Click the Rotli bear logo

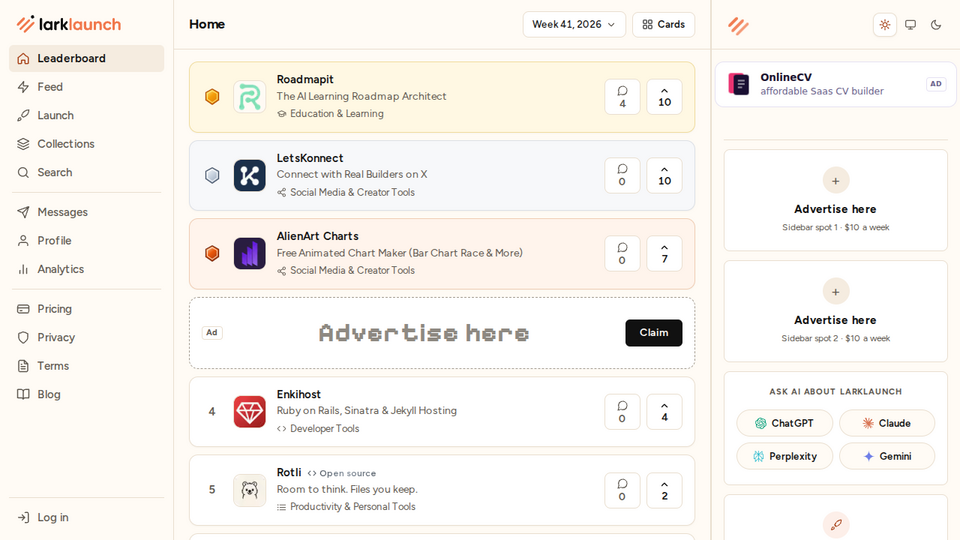click(x=250, y=490)
